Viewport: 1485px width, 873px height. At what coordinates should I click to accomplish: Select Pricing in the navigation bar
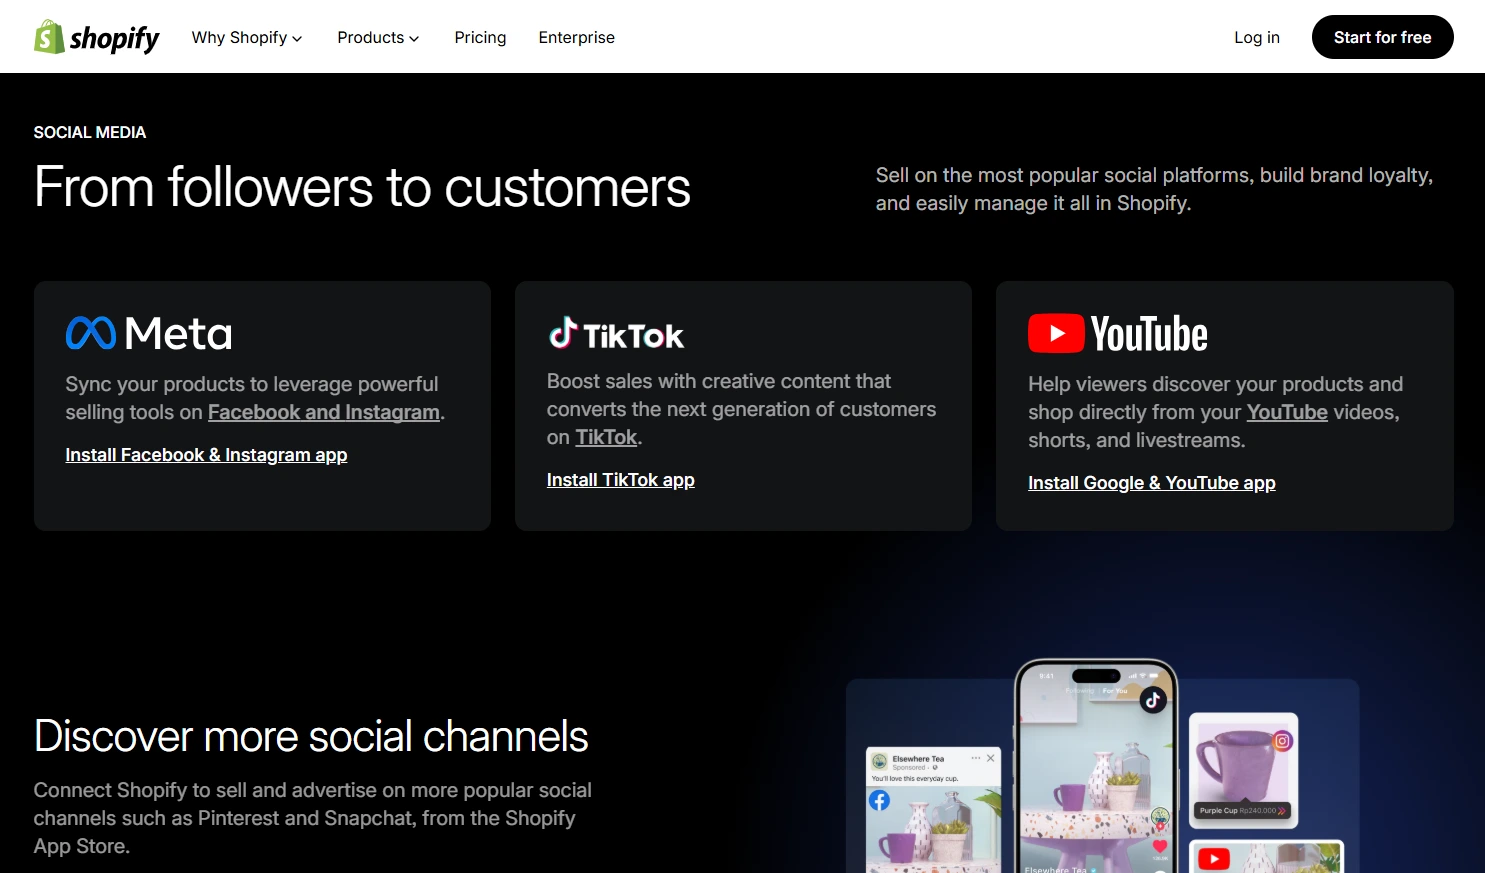480,37
